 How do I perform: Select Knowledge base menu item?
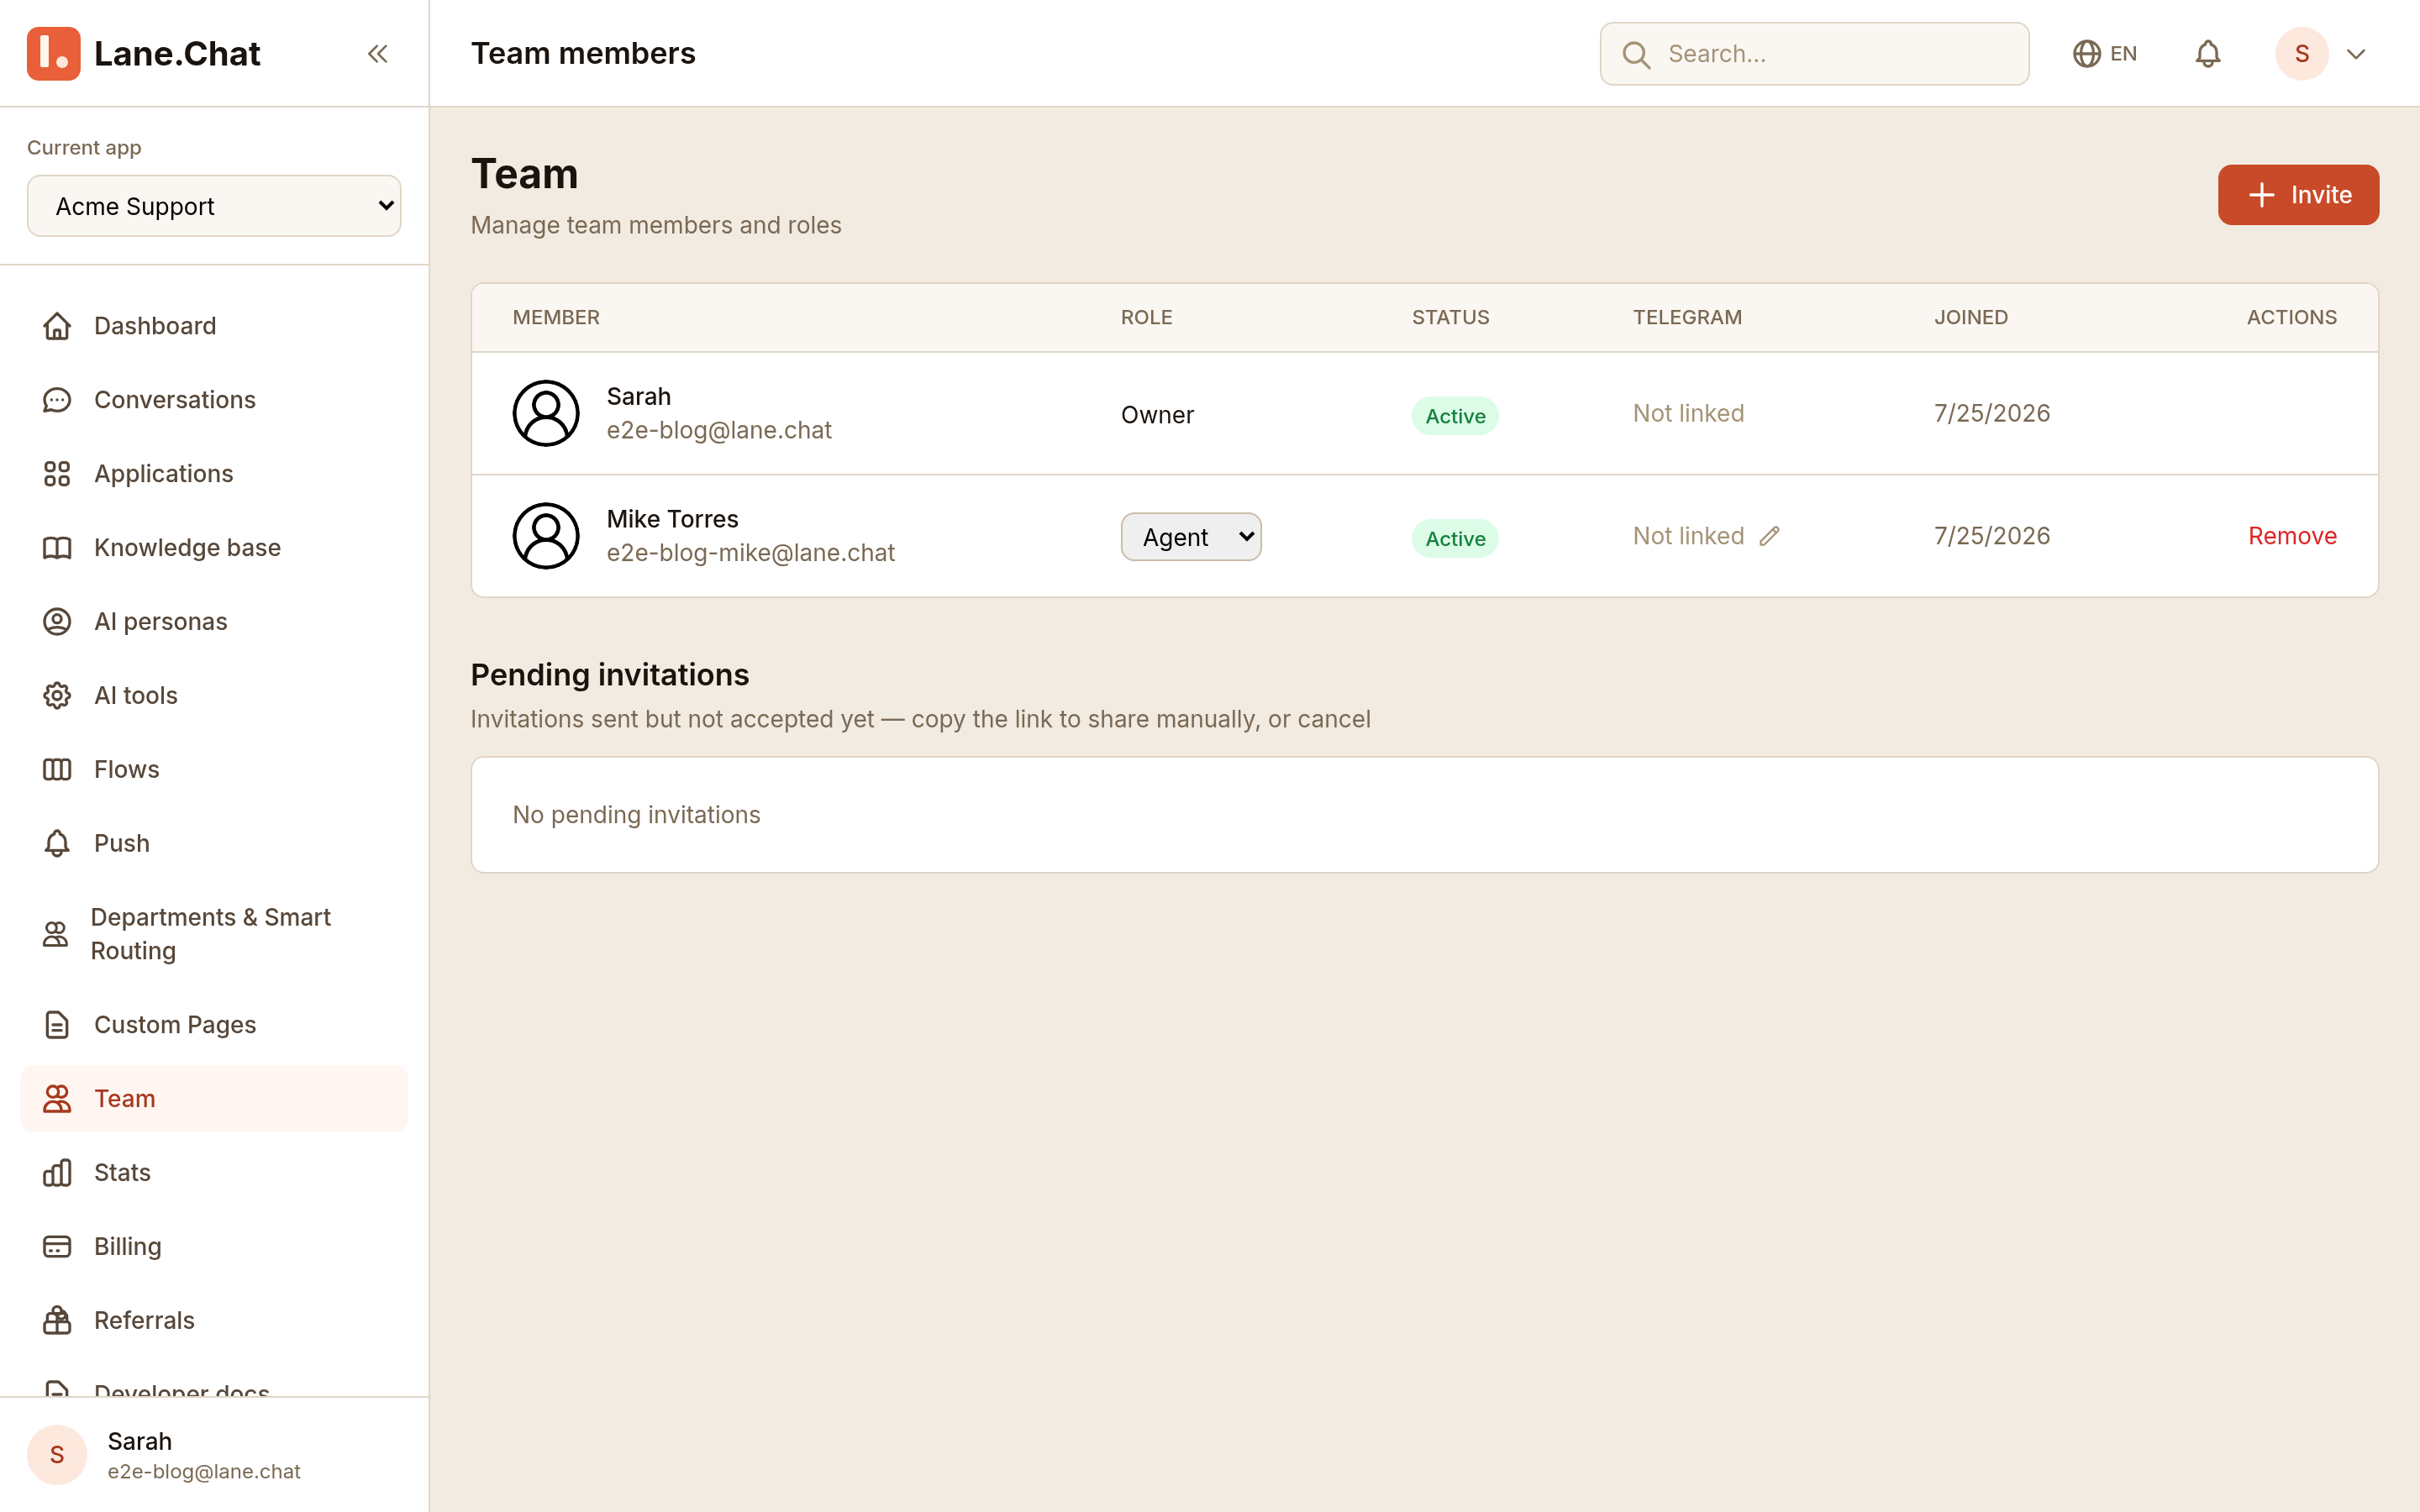point(214,548)
